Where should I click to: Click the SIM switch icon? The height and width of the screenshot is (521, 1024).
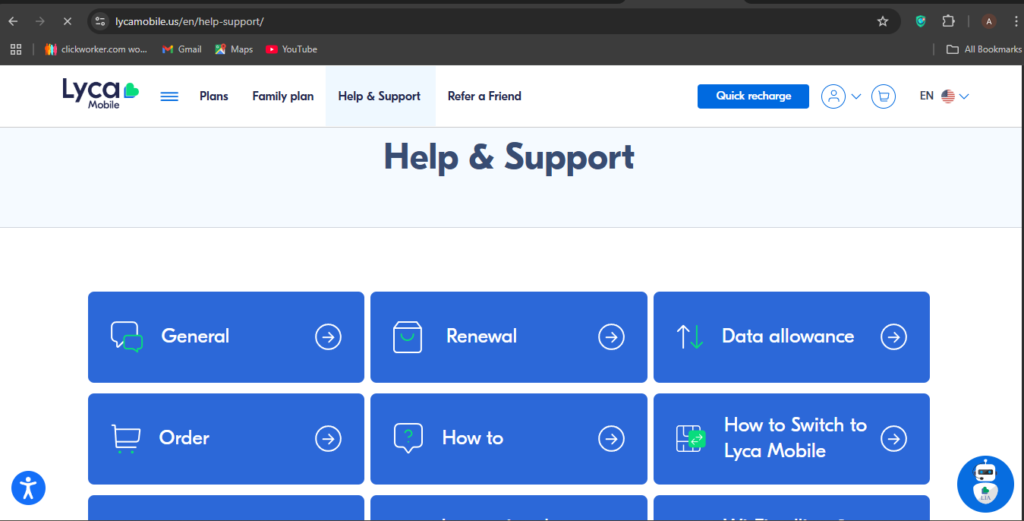tap(691, 439)
